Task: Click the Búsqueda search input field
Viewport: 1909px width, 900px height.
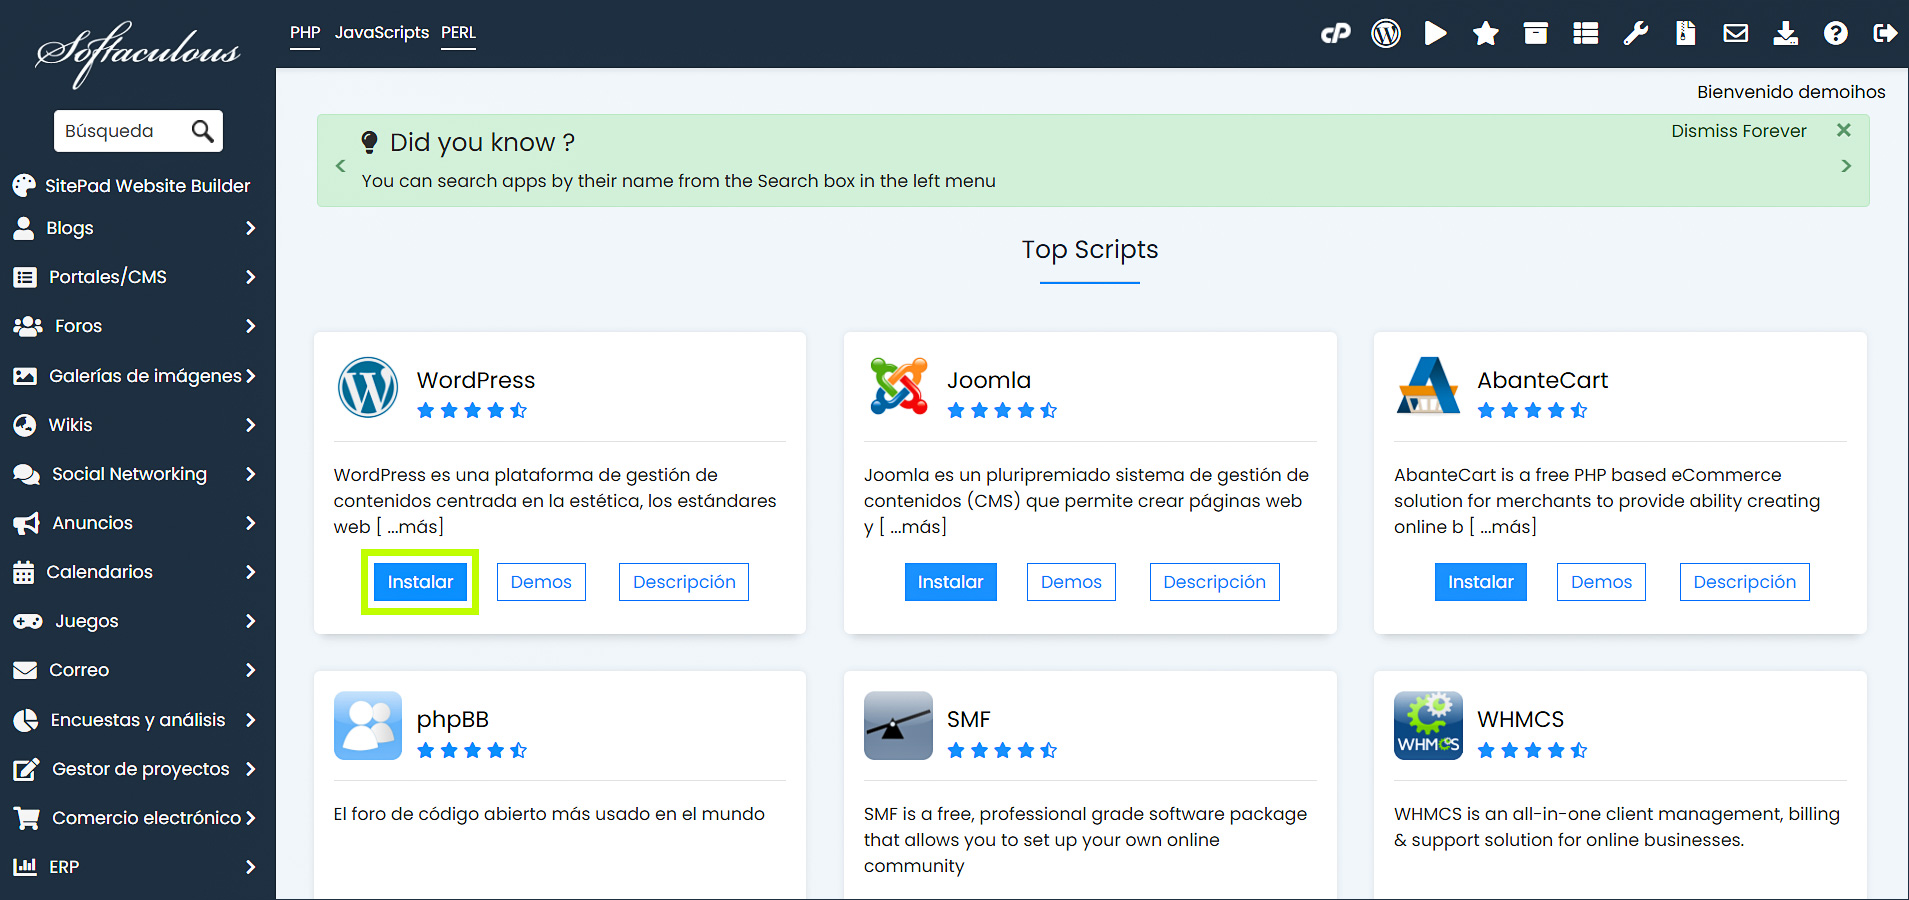Action: coord(122,131)
